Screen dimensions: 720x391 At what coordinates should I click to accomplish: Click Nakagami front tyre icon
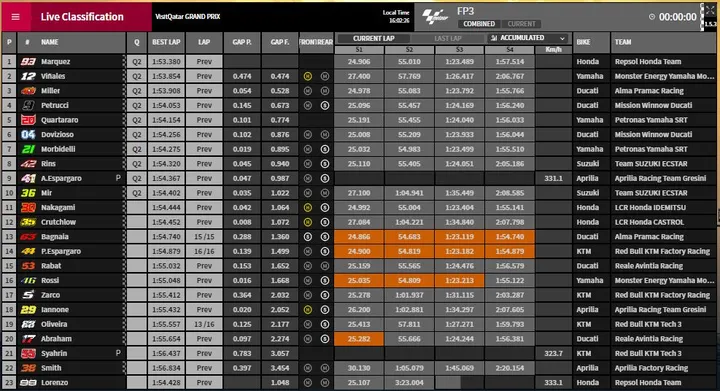[308, 207]
